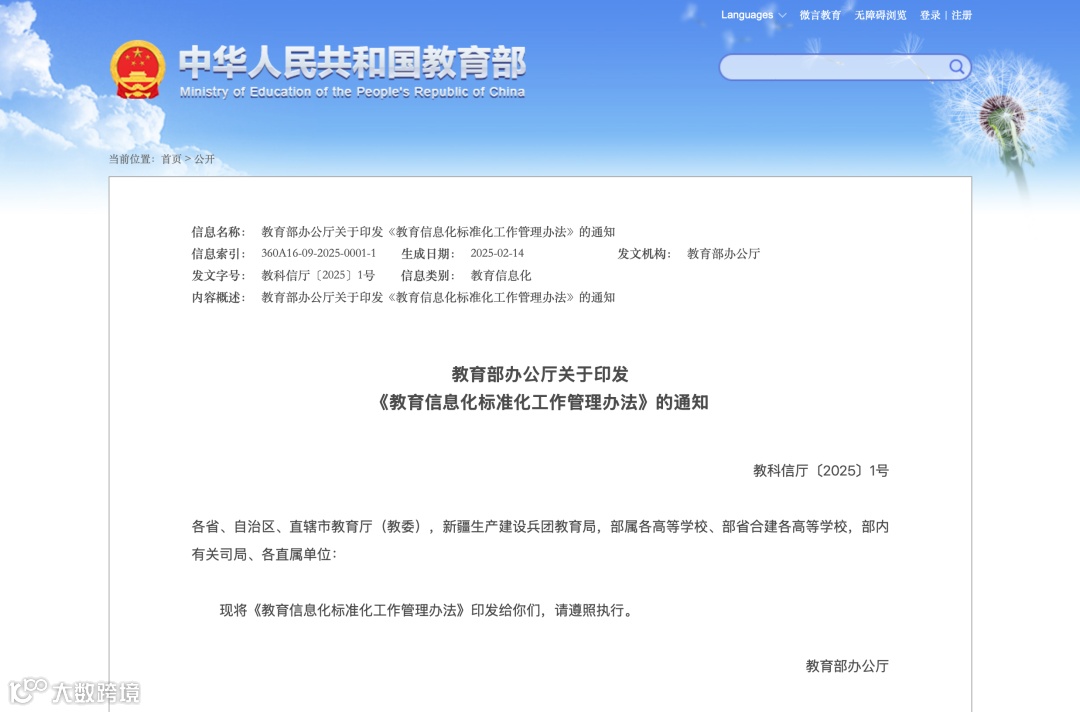Image resolution: width=1080 pixels, height=712 pixels.
Task: Click the national emblem logo
Action: point(138,70)
